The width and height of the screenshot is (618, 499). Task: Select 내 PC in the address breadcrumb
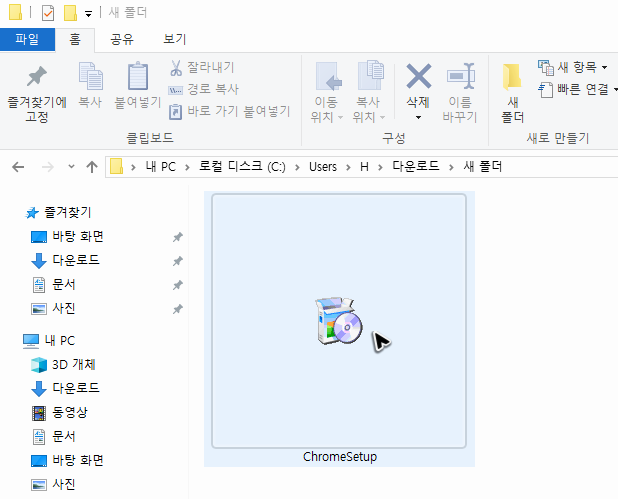click(x=160, y=167)
